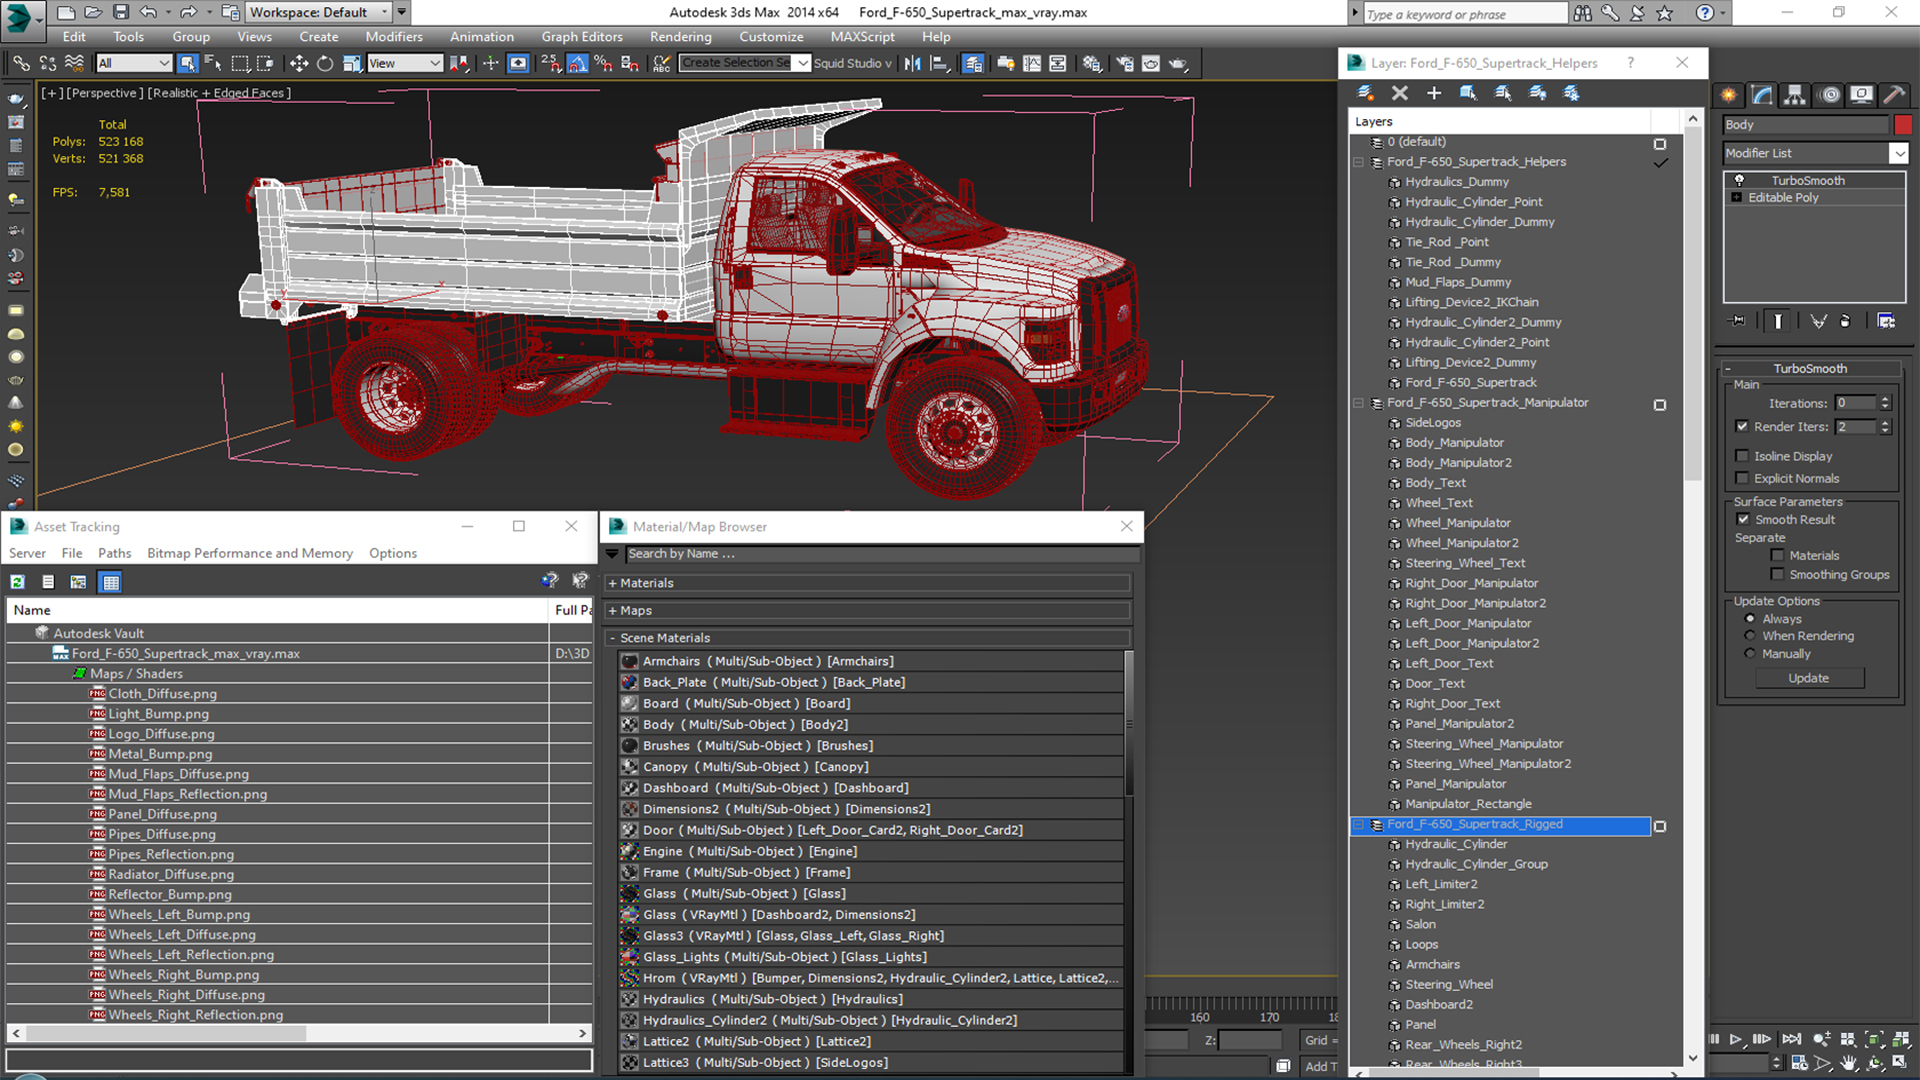Click Configure Modifier Sets icon

1886,321
